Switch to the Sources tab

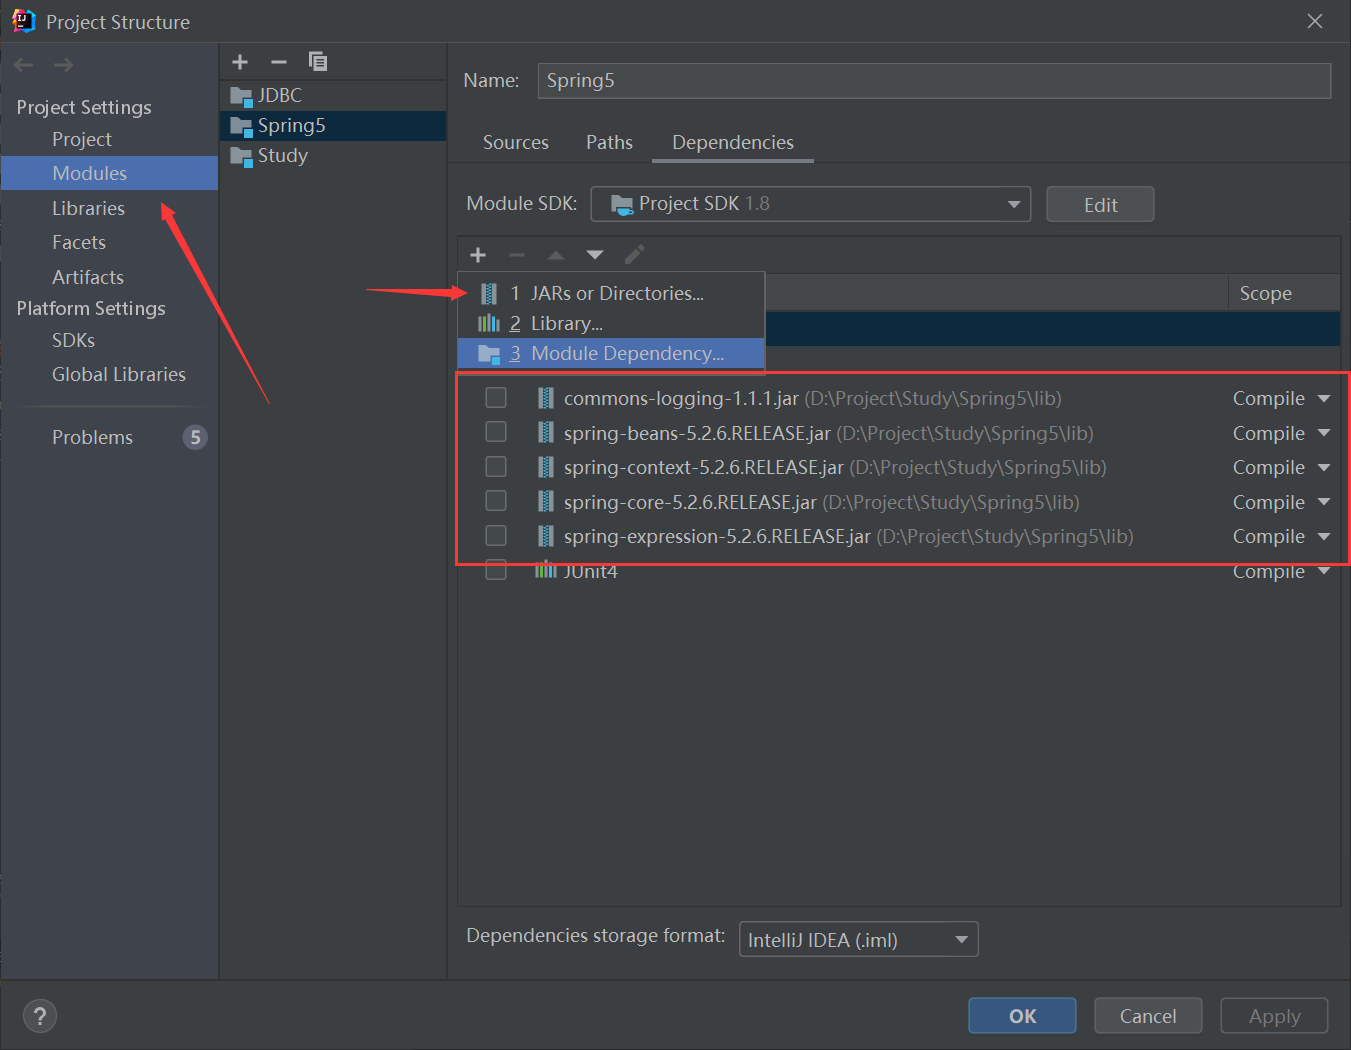(516, 143)
